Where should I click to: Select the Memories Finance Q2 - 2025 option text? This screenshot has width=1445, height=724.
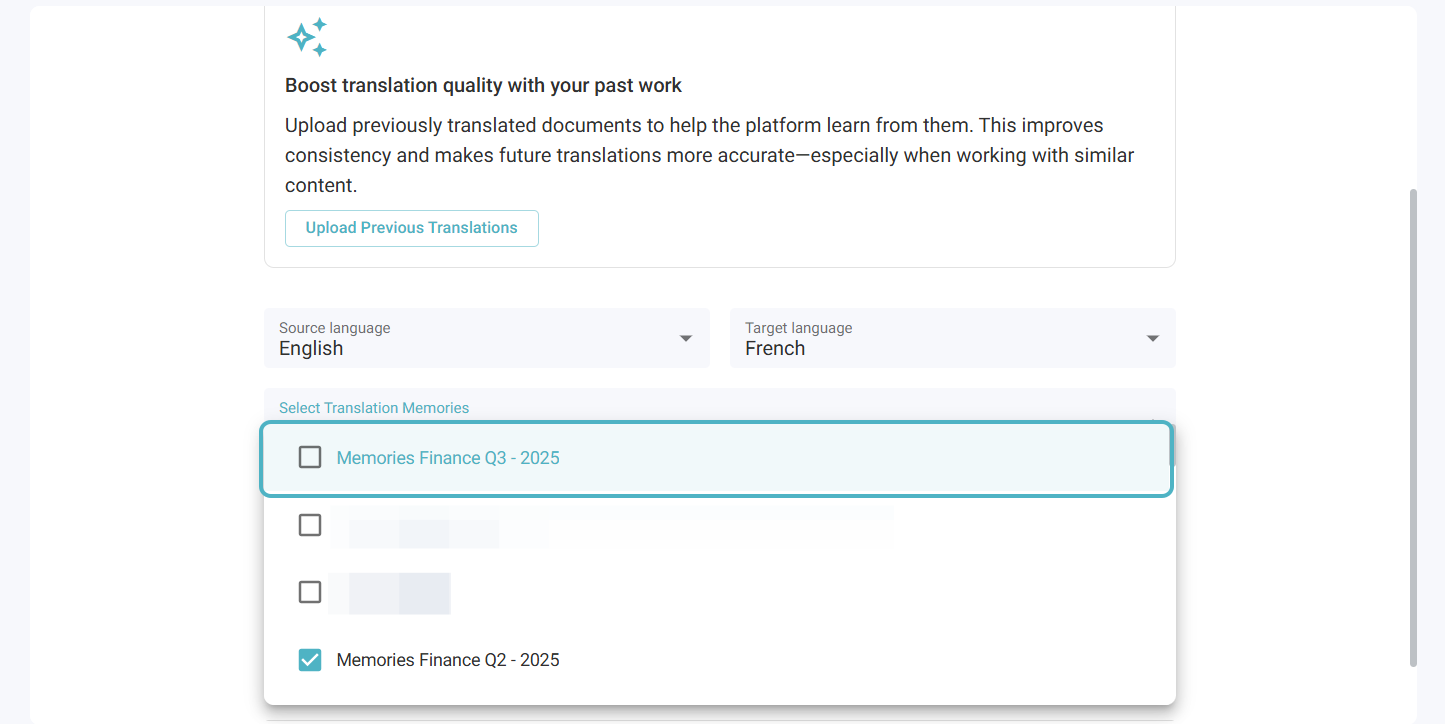(x=448, y=660)
